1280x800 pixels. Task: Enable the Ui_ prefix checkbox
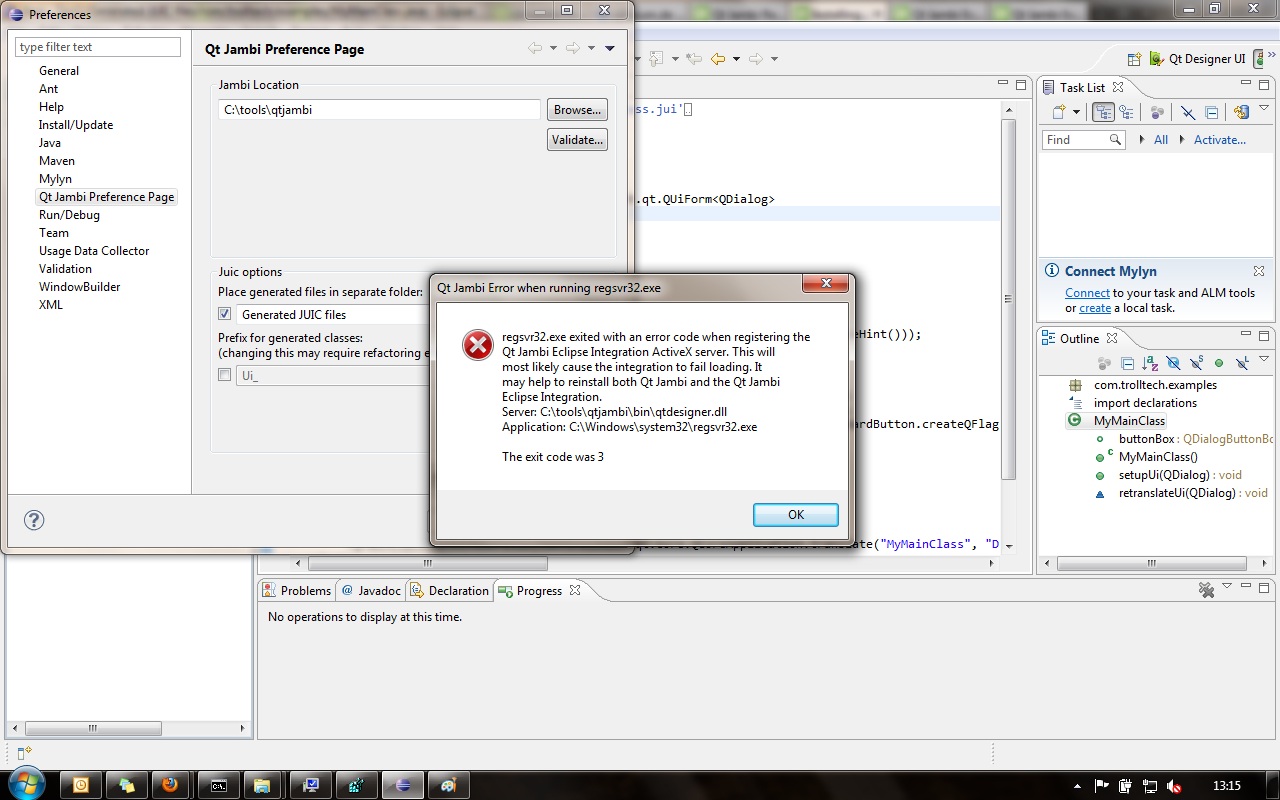click(224, 375)
